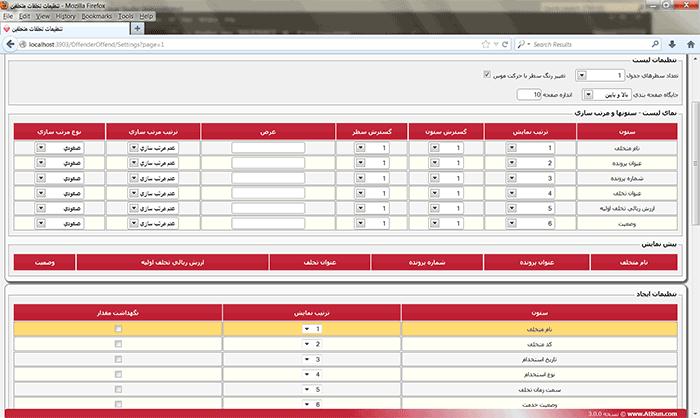This screenshot has width=700, height=418.
Task: Click the width input in list-view row 3
Action: click(x=268, y=178)
